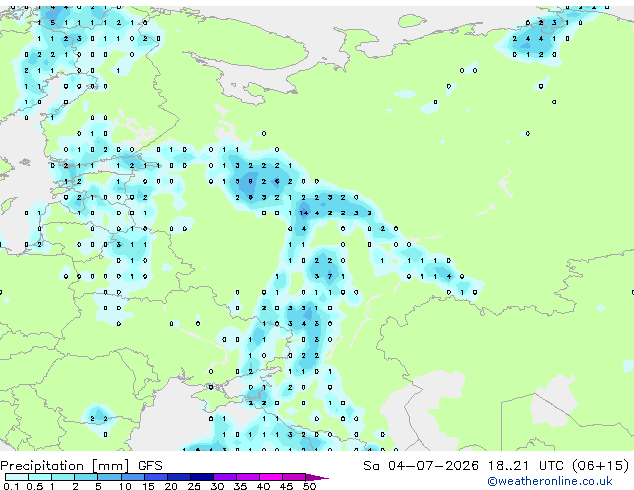
Task: Click the 0.5–1 mm legend color swatch
Action: click(x=40, y=477)
